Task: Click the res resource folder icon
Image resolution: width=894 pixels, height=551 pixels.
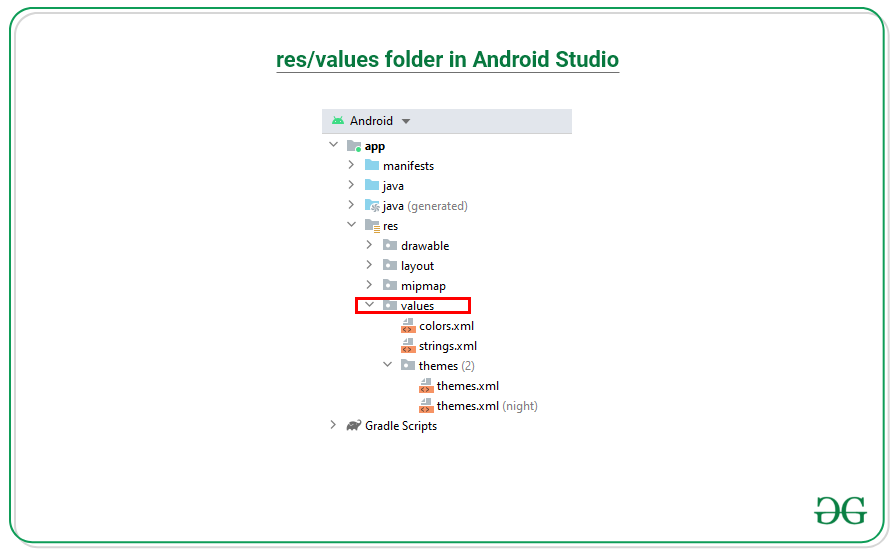Action: point(372,226)
